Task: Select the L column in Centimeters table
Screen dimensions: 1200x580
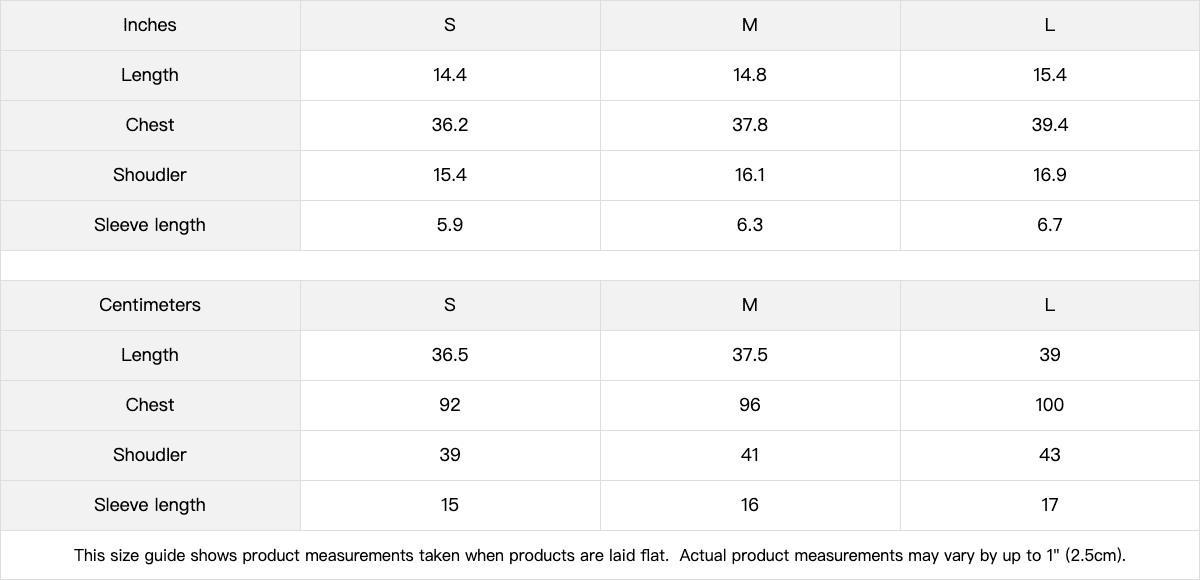Action: pos(1050,305)
